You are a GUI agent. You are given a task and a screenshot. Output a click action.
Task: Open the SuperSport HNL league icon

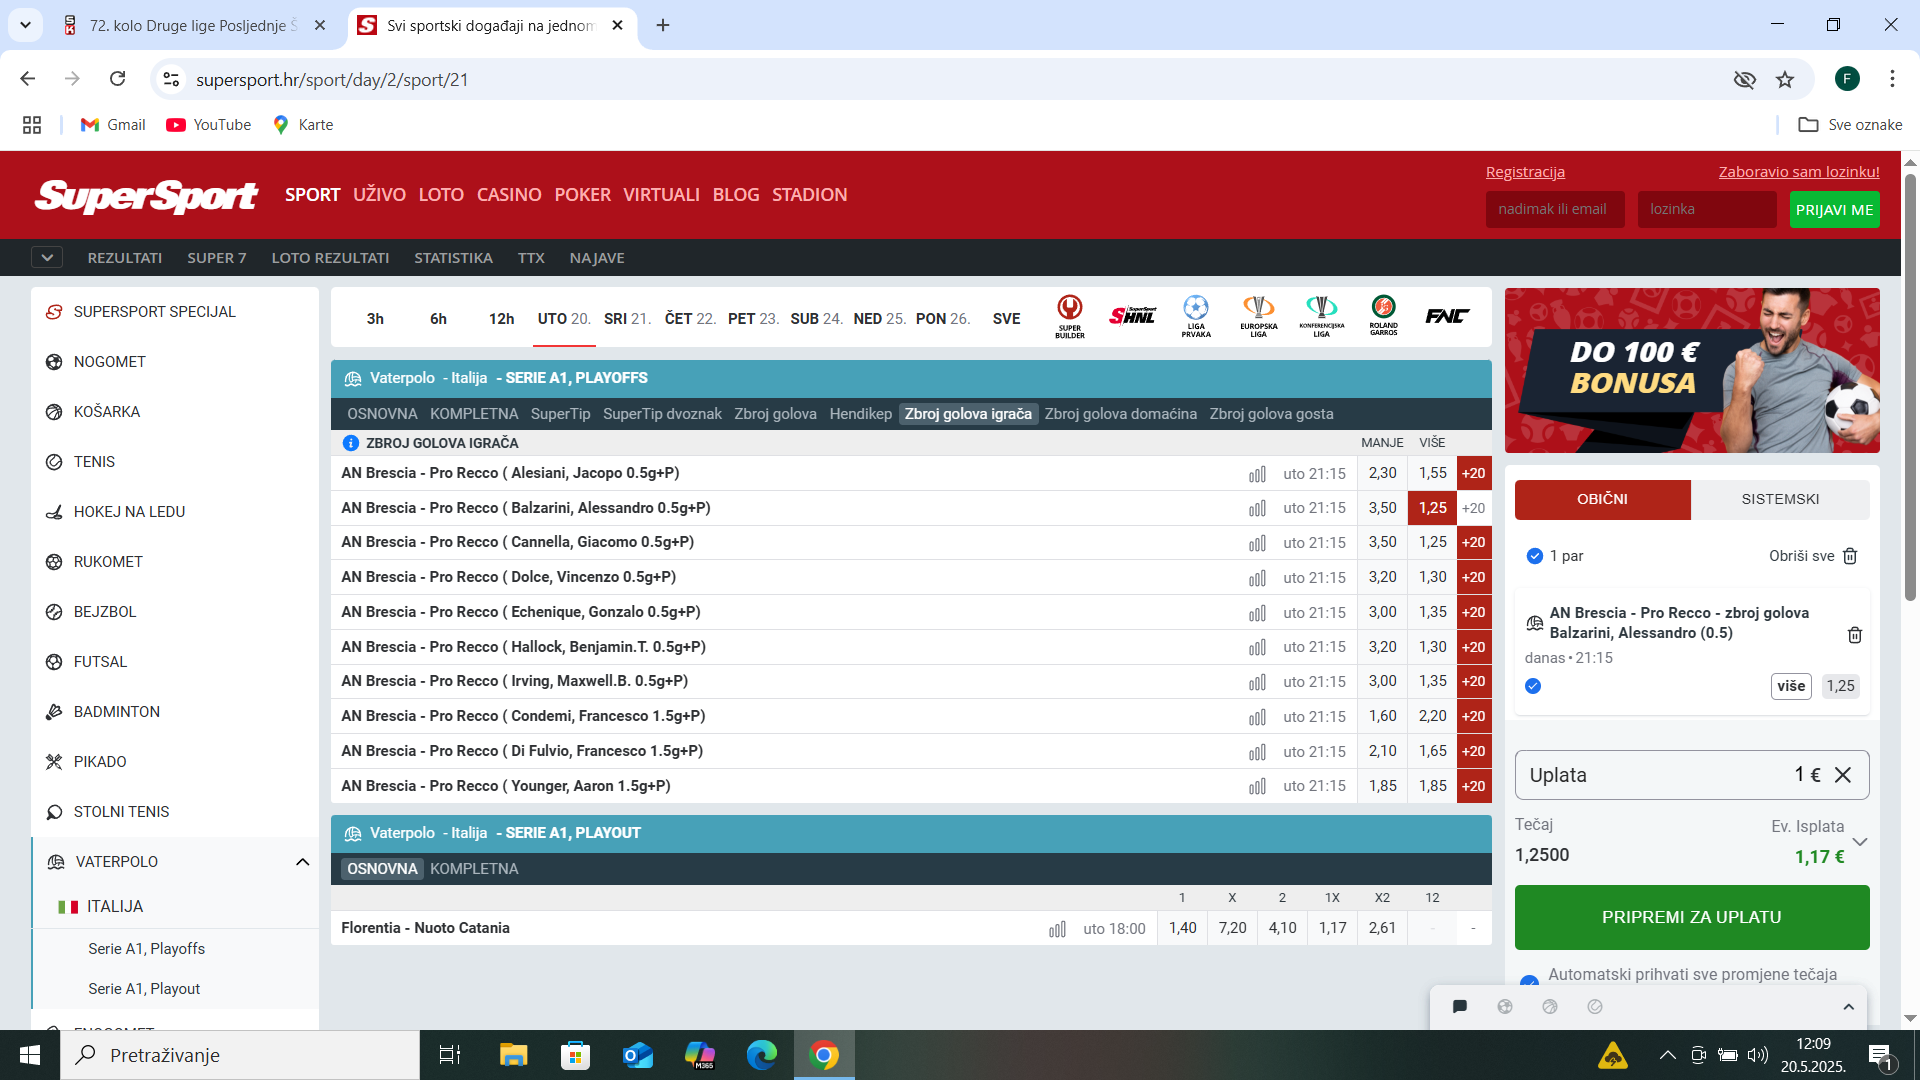click(x=1132, y=317)
